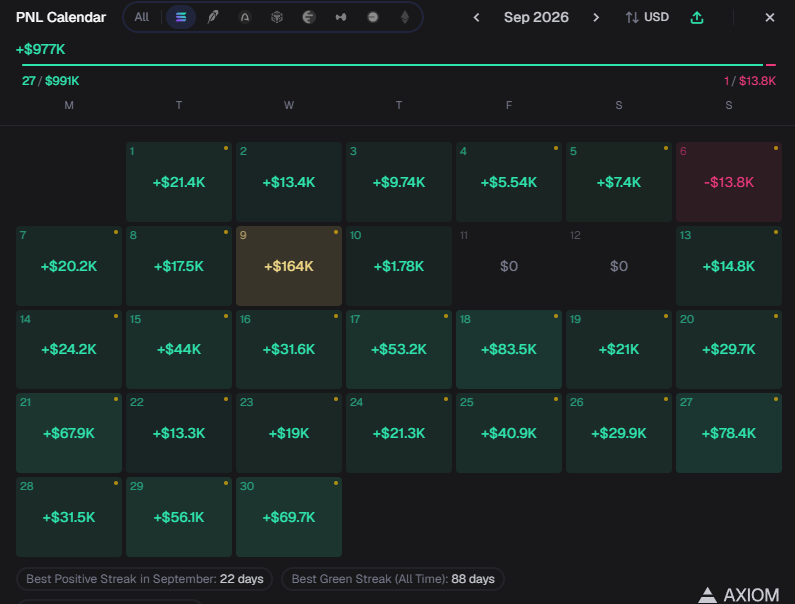795x604 pixels.
Task: Open day 5 with +$7.4K
Action: pyautogui.click(x=619, y=182)
